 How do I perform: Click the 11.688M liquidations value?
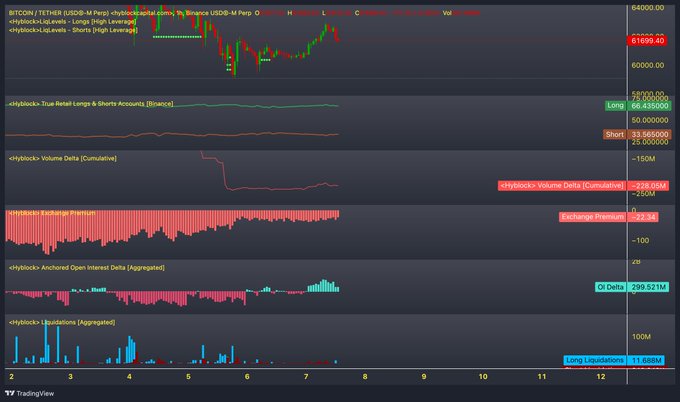tap(646, 360)
